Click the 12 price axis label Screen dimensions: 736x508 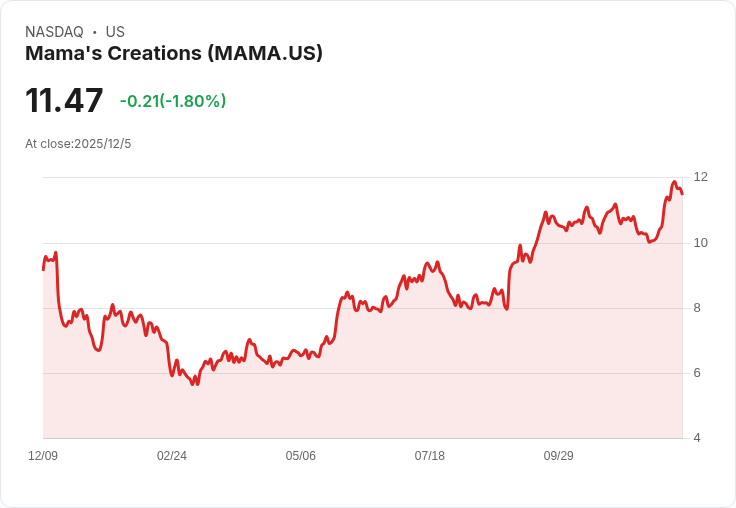click(x=700, y=177)
